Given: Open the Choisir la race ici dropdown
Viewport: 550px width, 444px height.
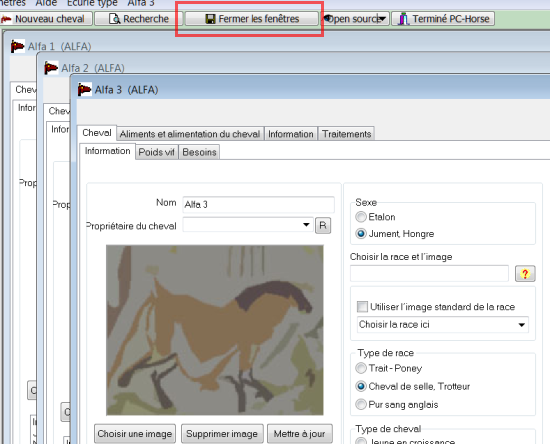Looking at the screenshot, I should coord(521,325).
